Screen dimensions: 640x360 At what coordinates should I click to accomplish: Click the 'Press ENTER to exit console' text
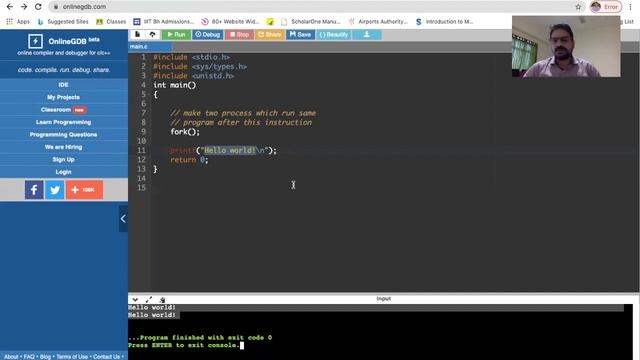click(184, 345)
